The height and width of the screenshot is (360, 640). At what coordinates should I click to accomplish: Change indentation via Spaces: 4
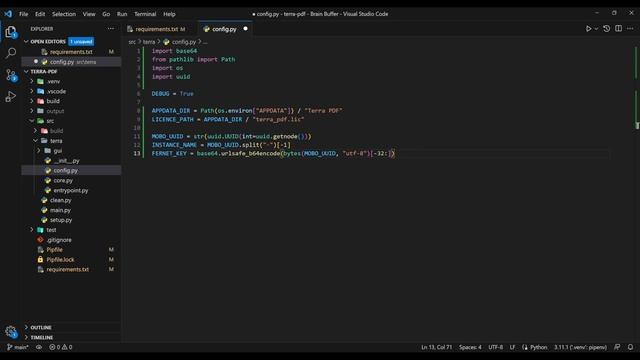coord(470,347)
